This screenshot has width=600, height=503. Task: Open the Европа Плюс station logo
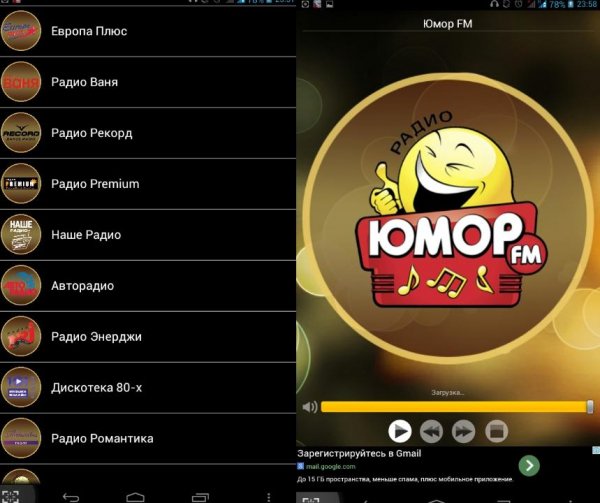pos(21,31)
